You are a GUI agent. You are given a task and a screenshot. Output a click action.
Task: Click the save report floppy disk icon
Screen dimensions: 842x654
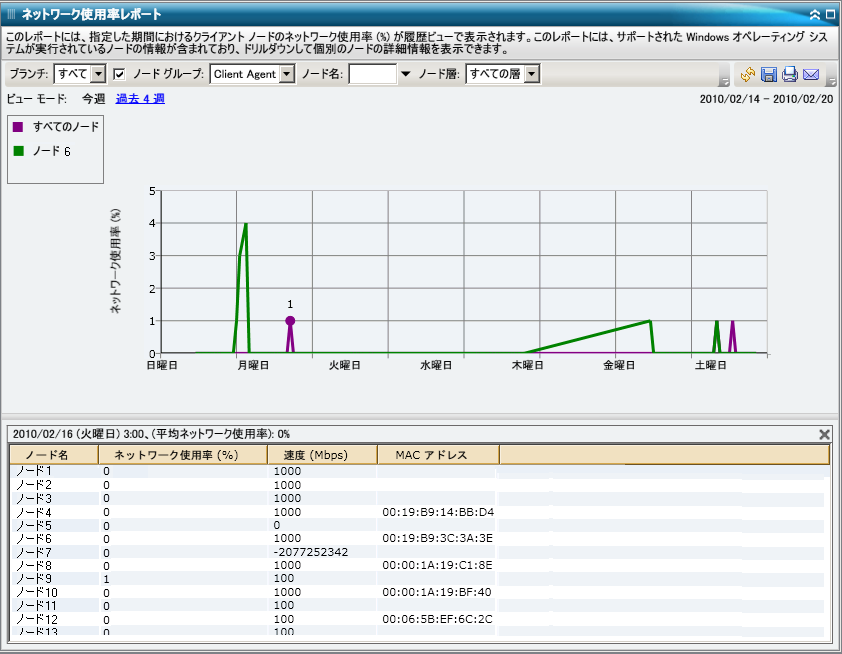point(769,75)
